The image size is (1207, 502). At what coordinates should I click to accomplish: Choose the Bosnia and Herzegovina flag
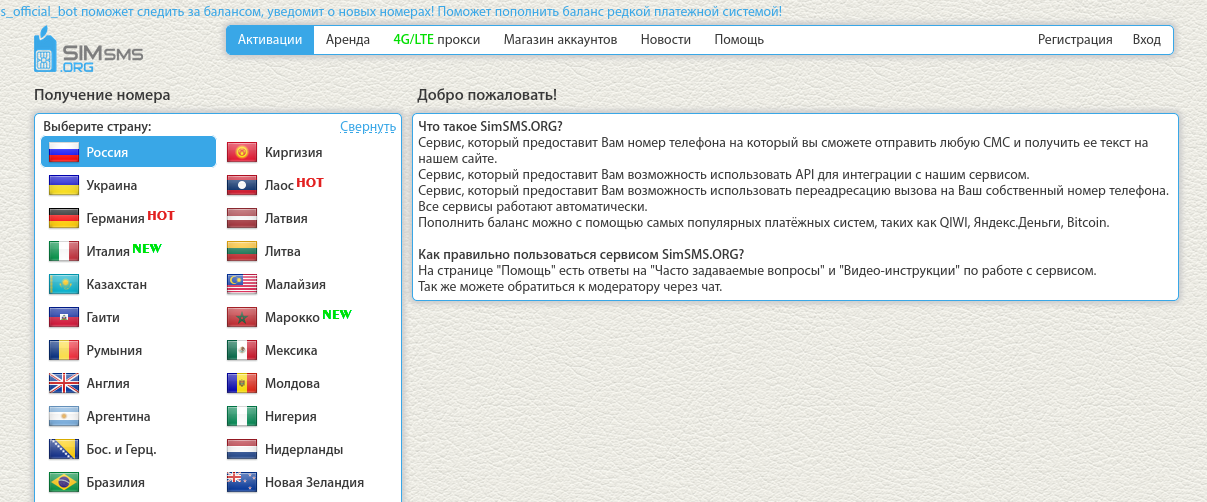click(64, 449)
